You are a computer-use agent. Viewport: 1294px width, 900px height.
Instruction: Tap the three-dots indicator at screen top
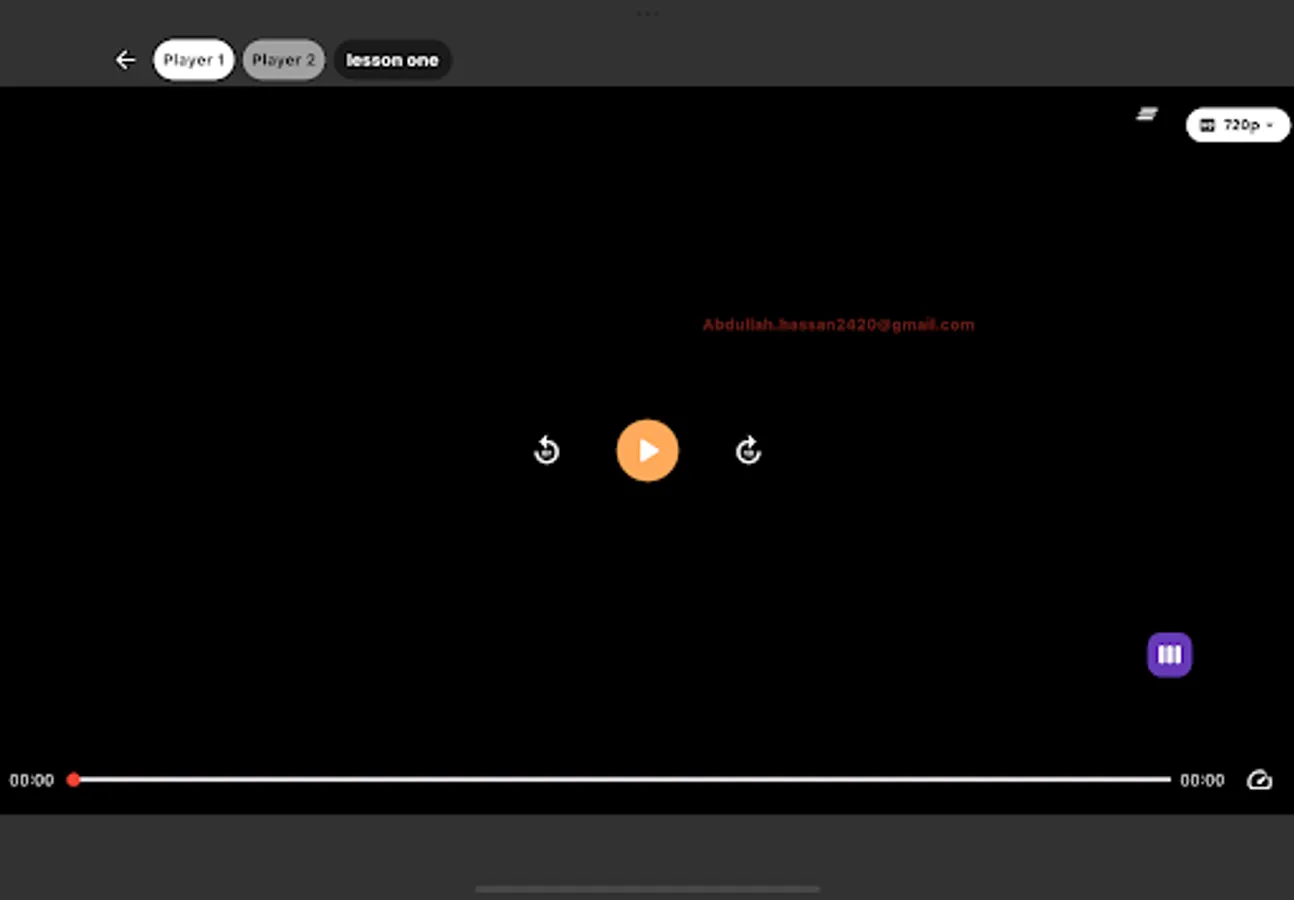[648, 13]
